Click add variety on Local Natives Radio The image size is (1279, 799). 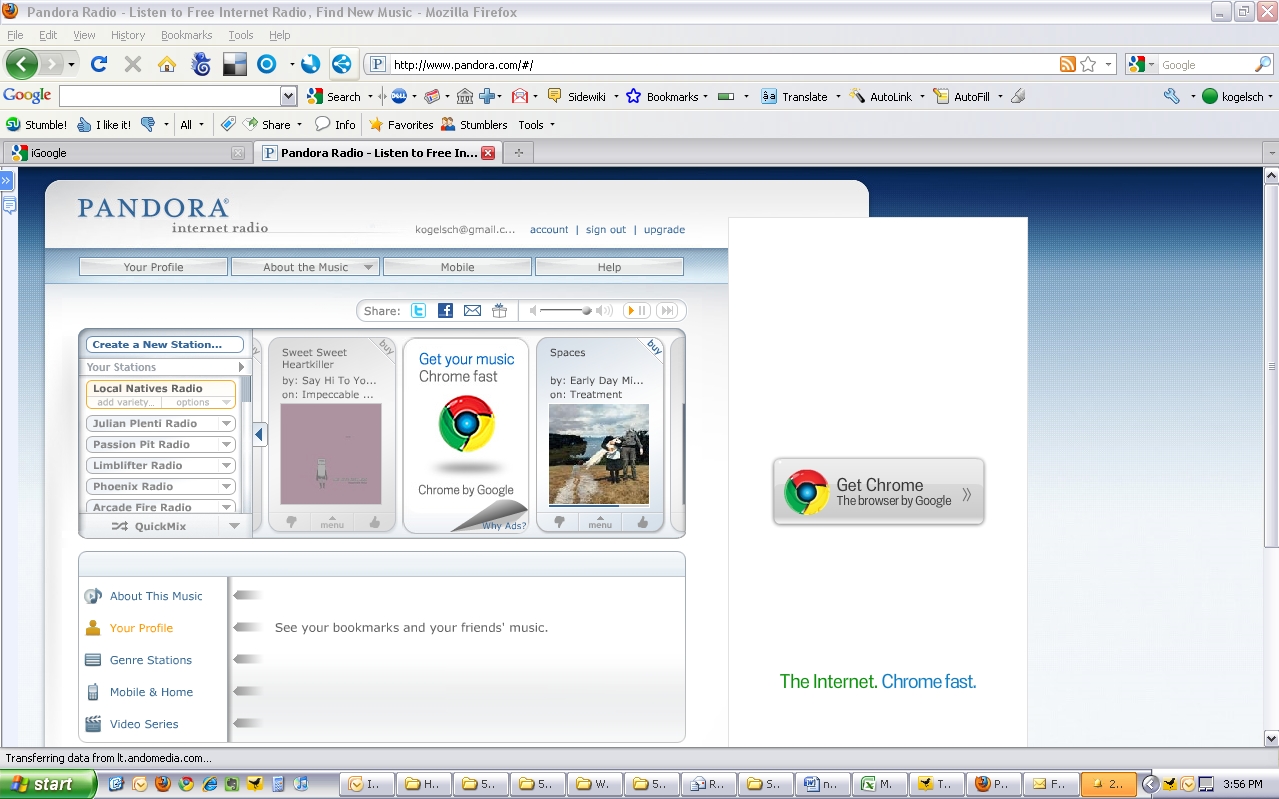point(125,402)
